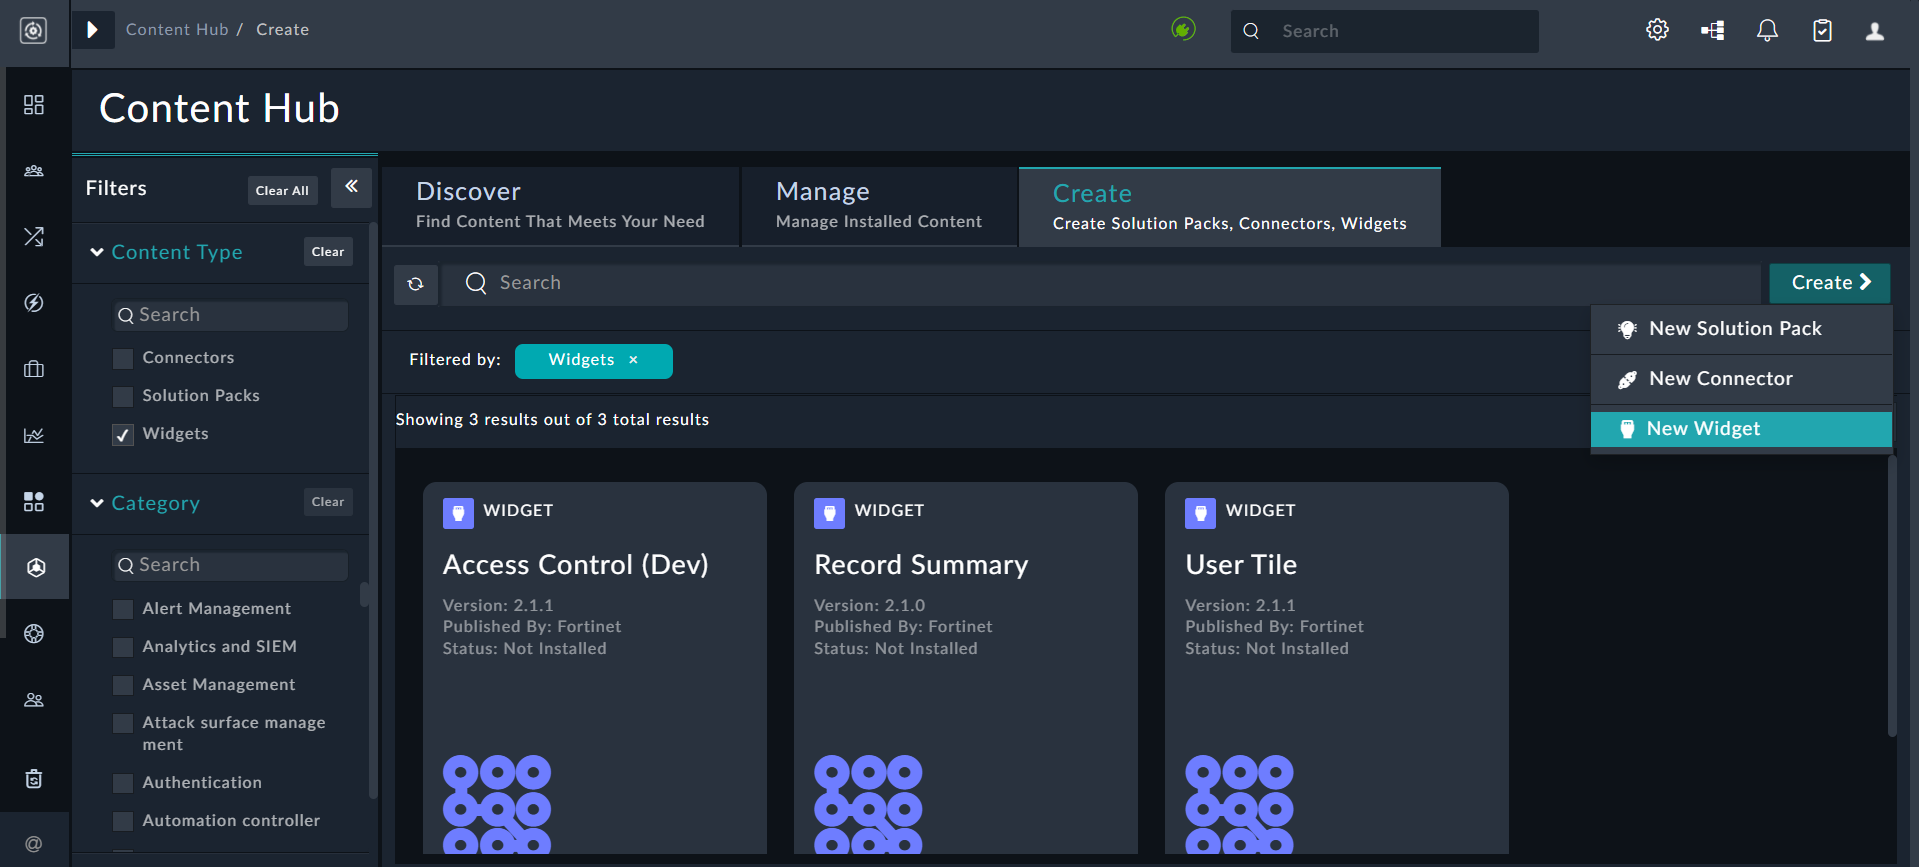The width and height of the screenshot is (1919, 867).
Task: Switch to the Discover tab
Action: (x=560, y=205)
